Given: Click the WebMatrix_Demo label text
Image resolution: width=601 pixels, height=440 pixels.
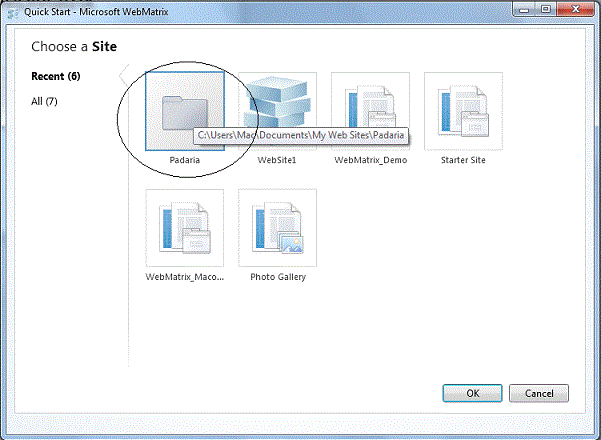Looking at the screenshot, I should click(x=371, y=160).
